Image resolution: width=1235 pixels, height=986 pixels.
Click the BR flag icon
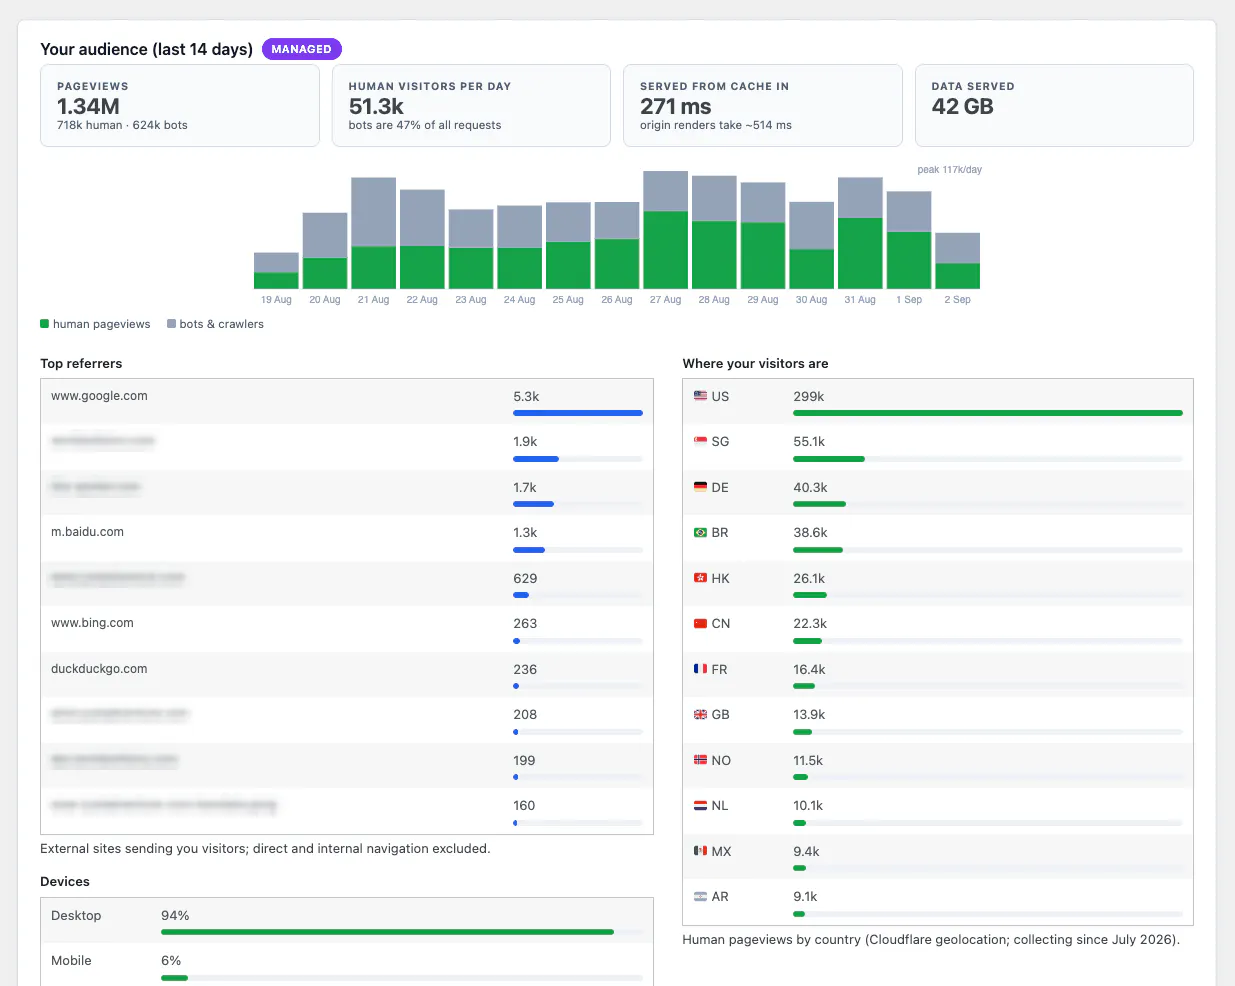coord(700,532)
